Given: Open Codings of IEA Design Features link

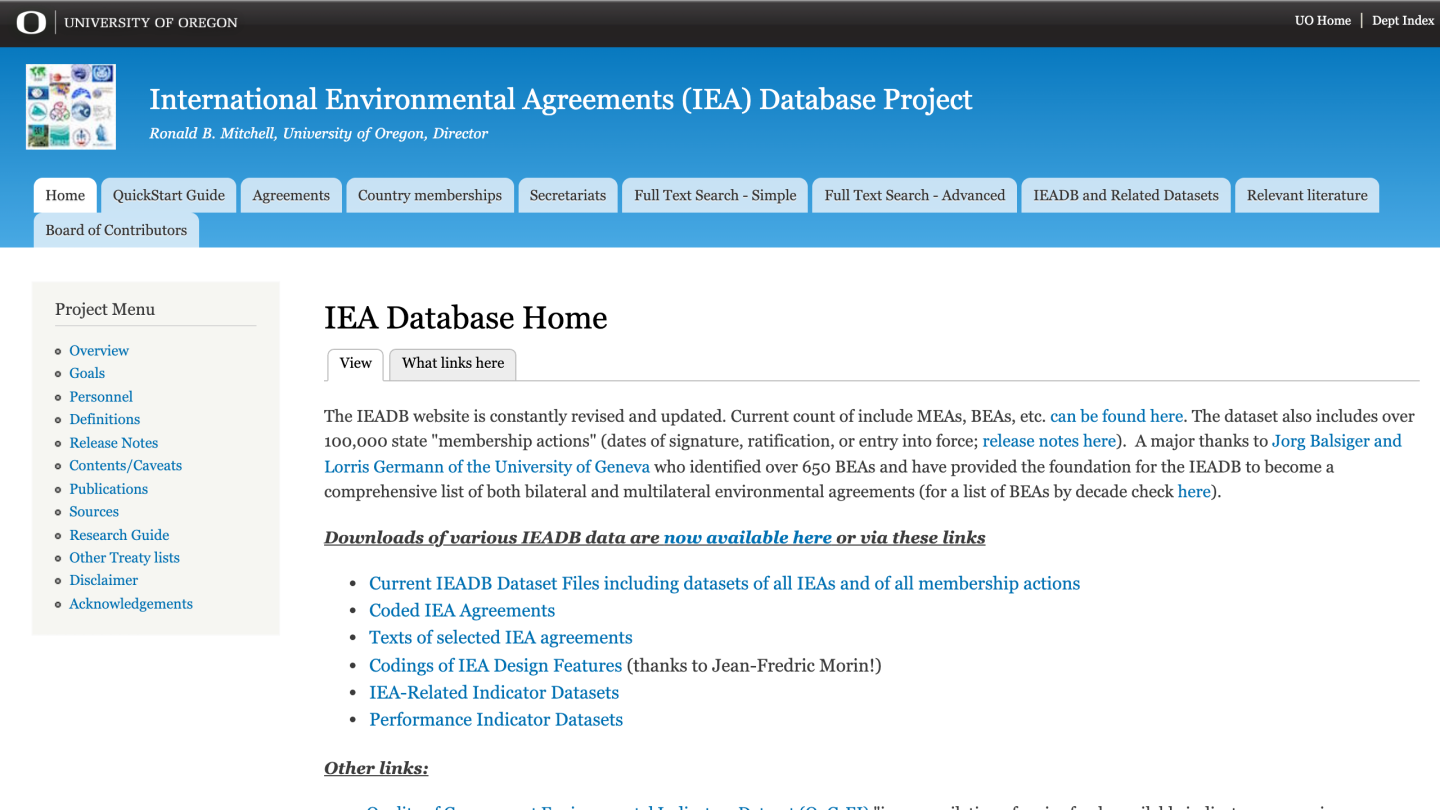Looking at the screenshot, I should pyautogui.click(x=496, y=666).
